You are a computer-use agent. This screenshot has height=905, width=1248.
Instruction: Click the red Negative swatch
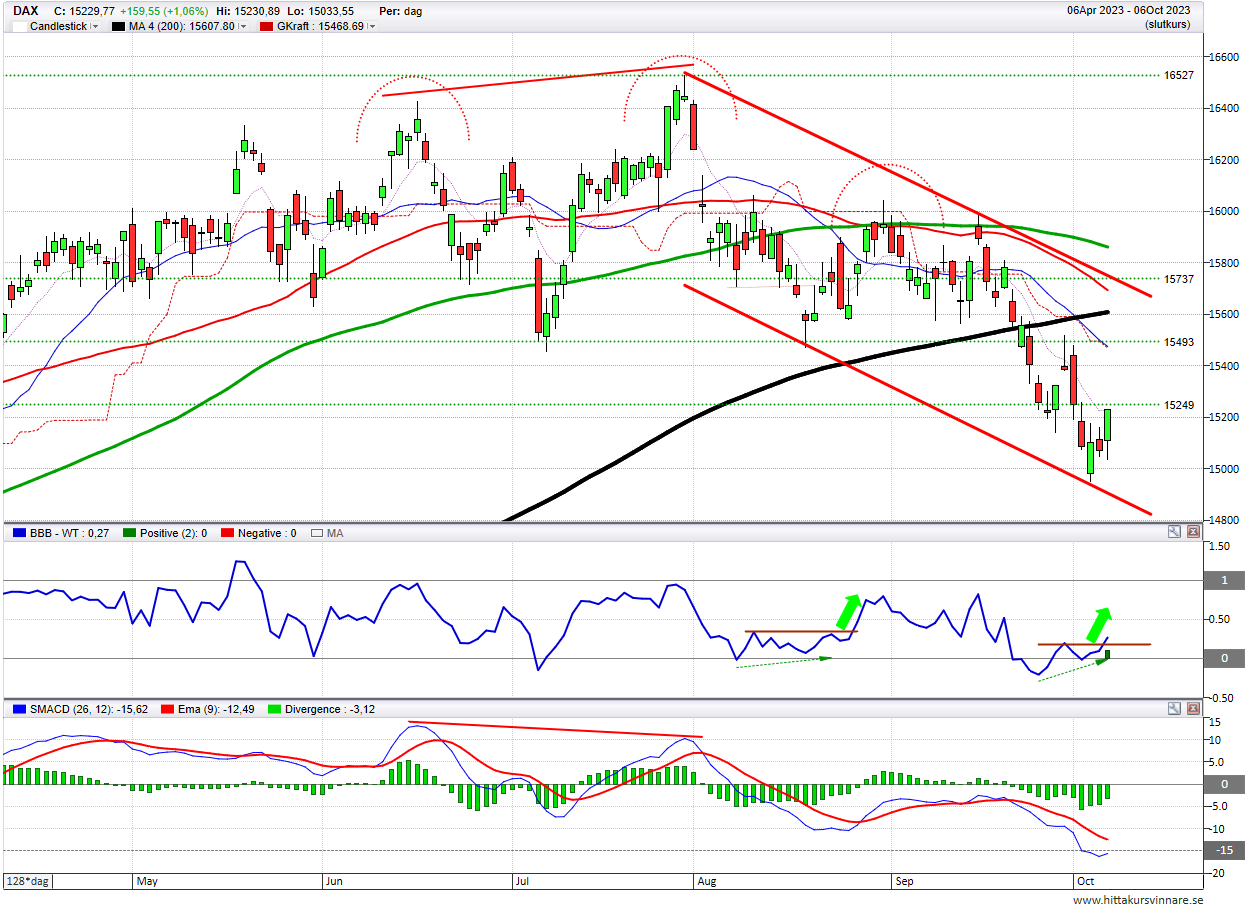point(229,533)
